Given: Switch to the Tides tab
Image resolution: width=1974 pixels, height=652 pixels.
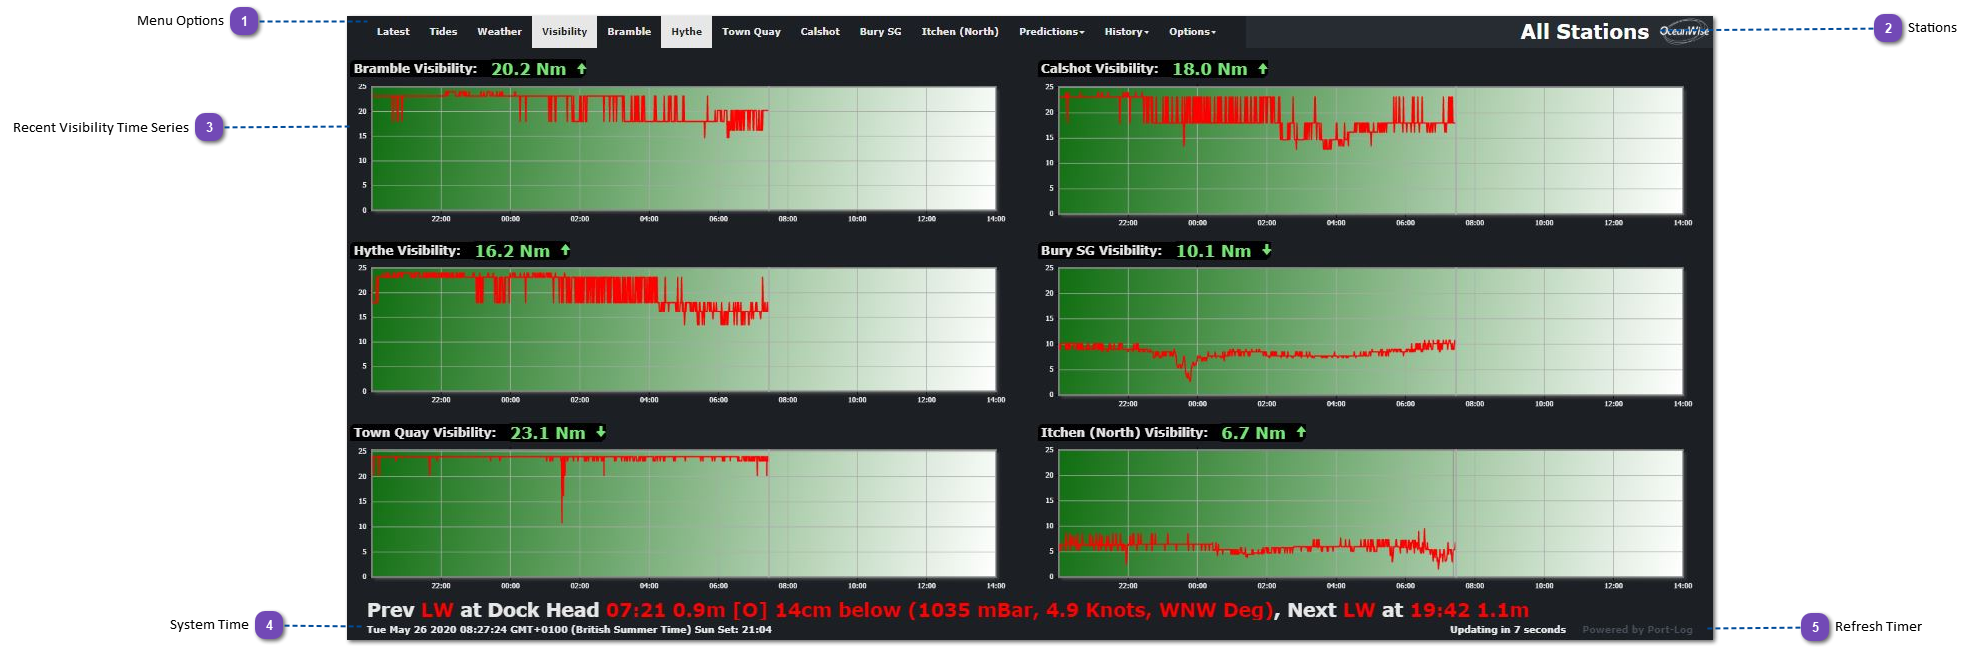Looking at the screenshot, I should click(x=443, y=32).
